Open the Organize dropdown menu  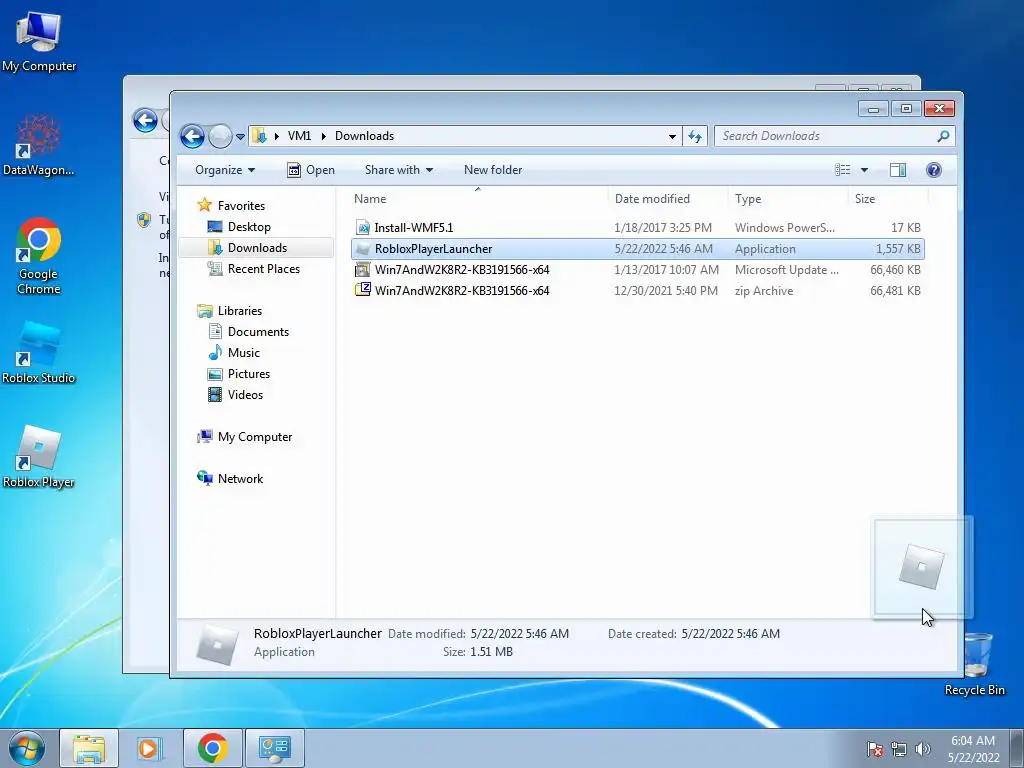pyautogui.click(x=225, y=170)
